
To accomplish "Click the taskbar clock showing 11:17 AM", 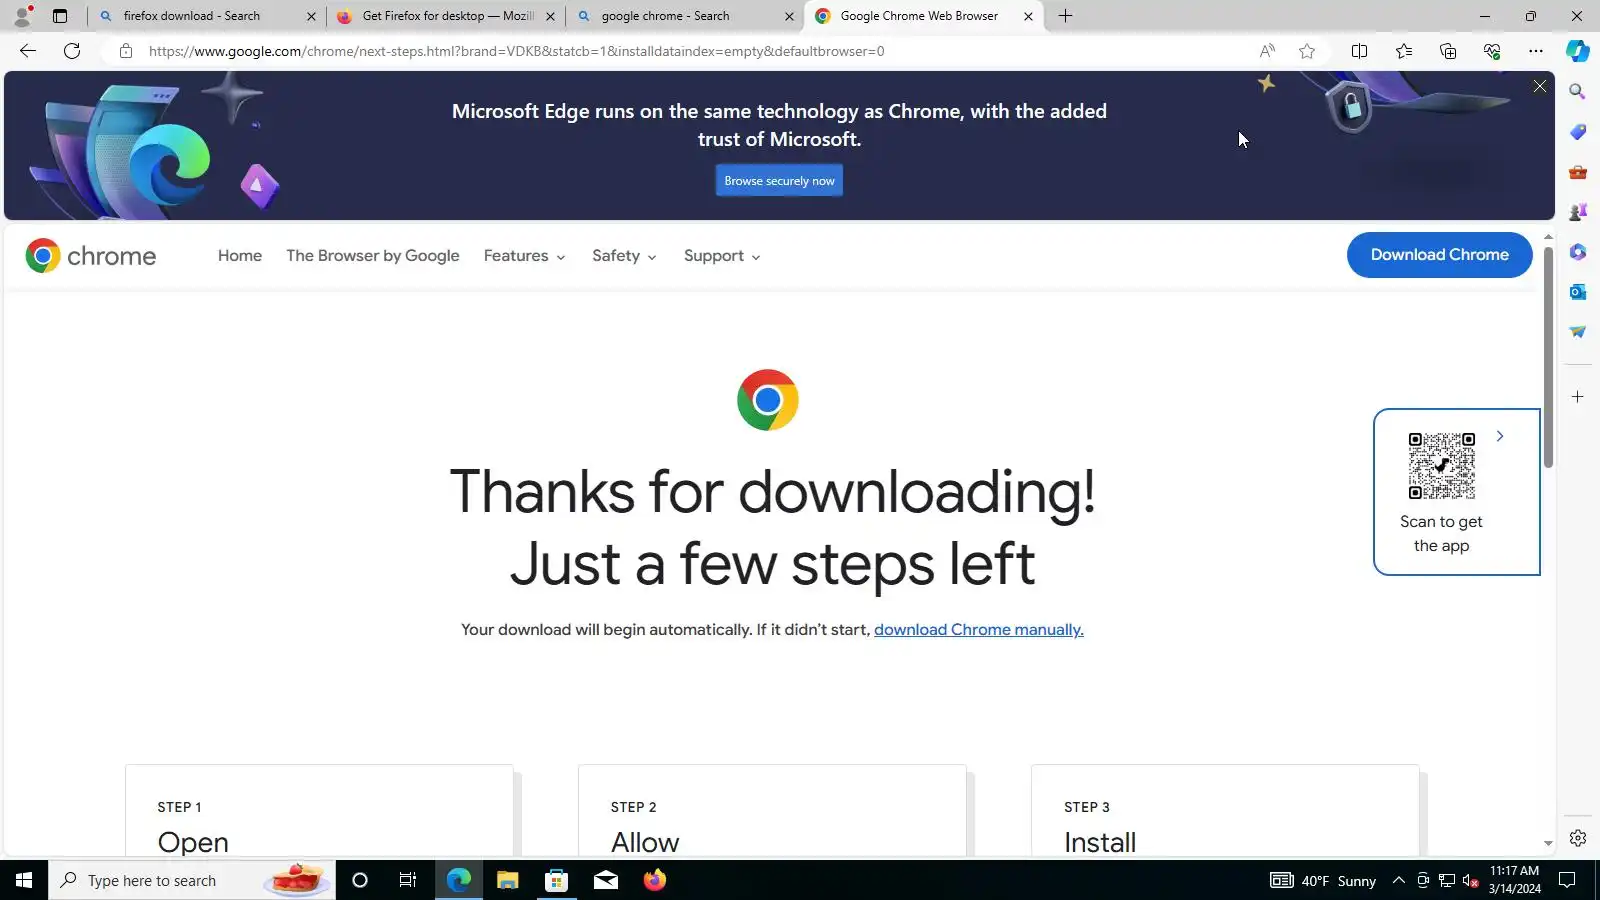I will point(1514,880).
